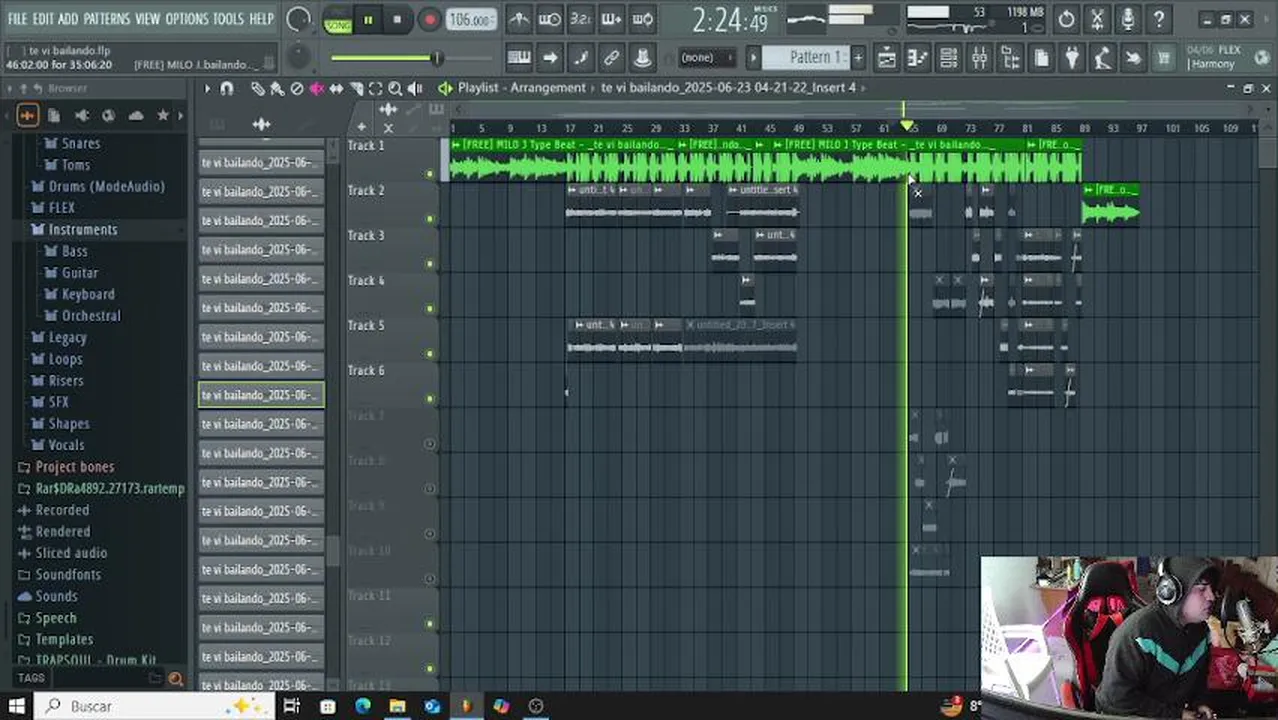This screenshot has height=720, width=1278.
Task: Click the master volume knob
Action: [x=298, y=19]
